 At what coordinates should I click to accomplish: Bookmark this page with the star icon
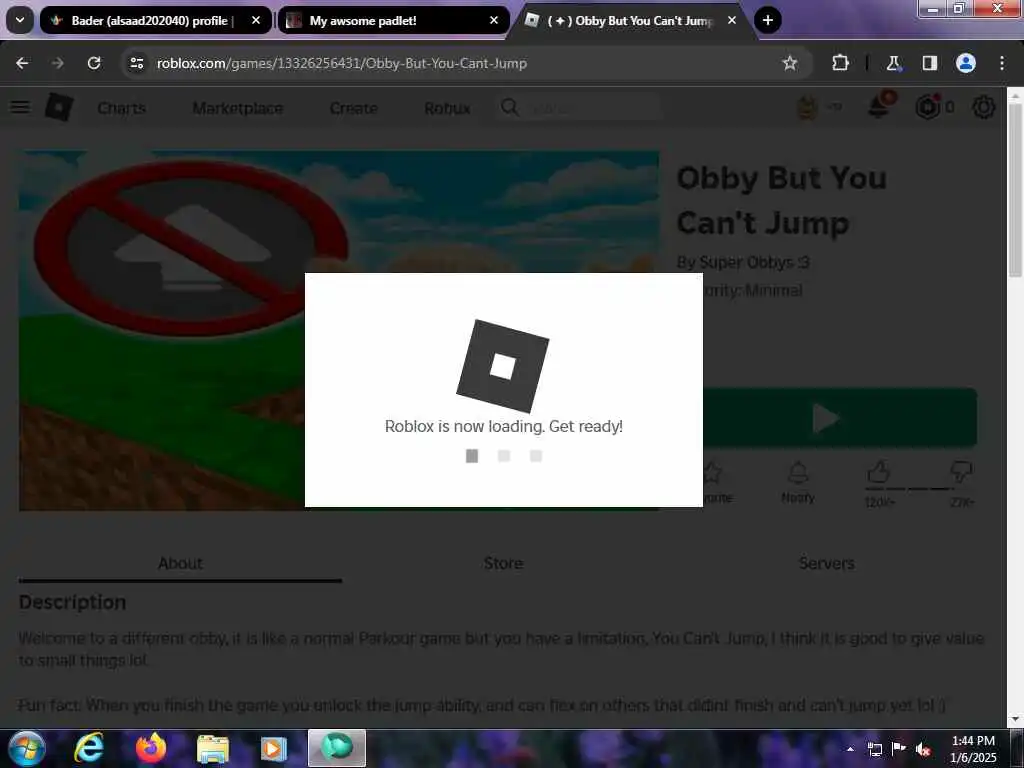[790, 63]
